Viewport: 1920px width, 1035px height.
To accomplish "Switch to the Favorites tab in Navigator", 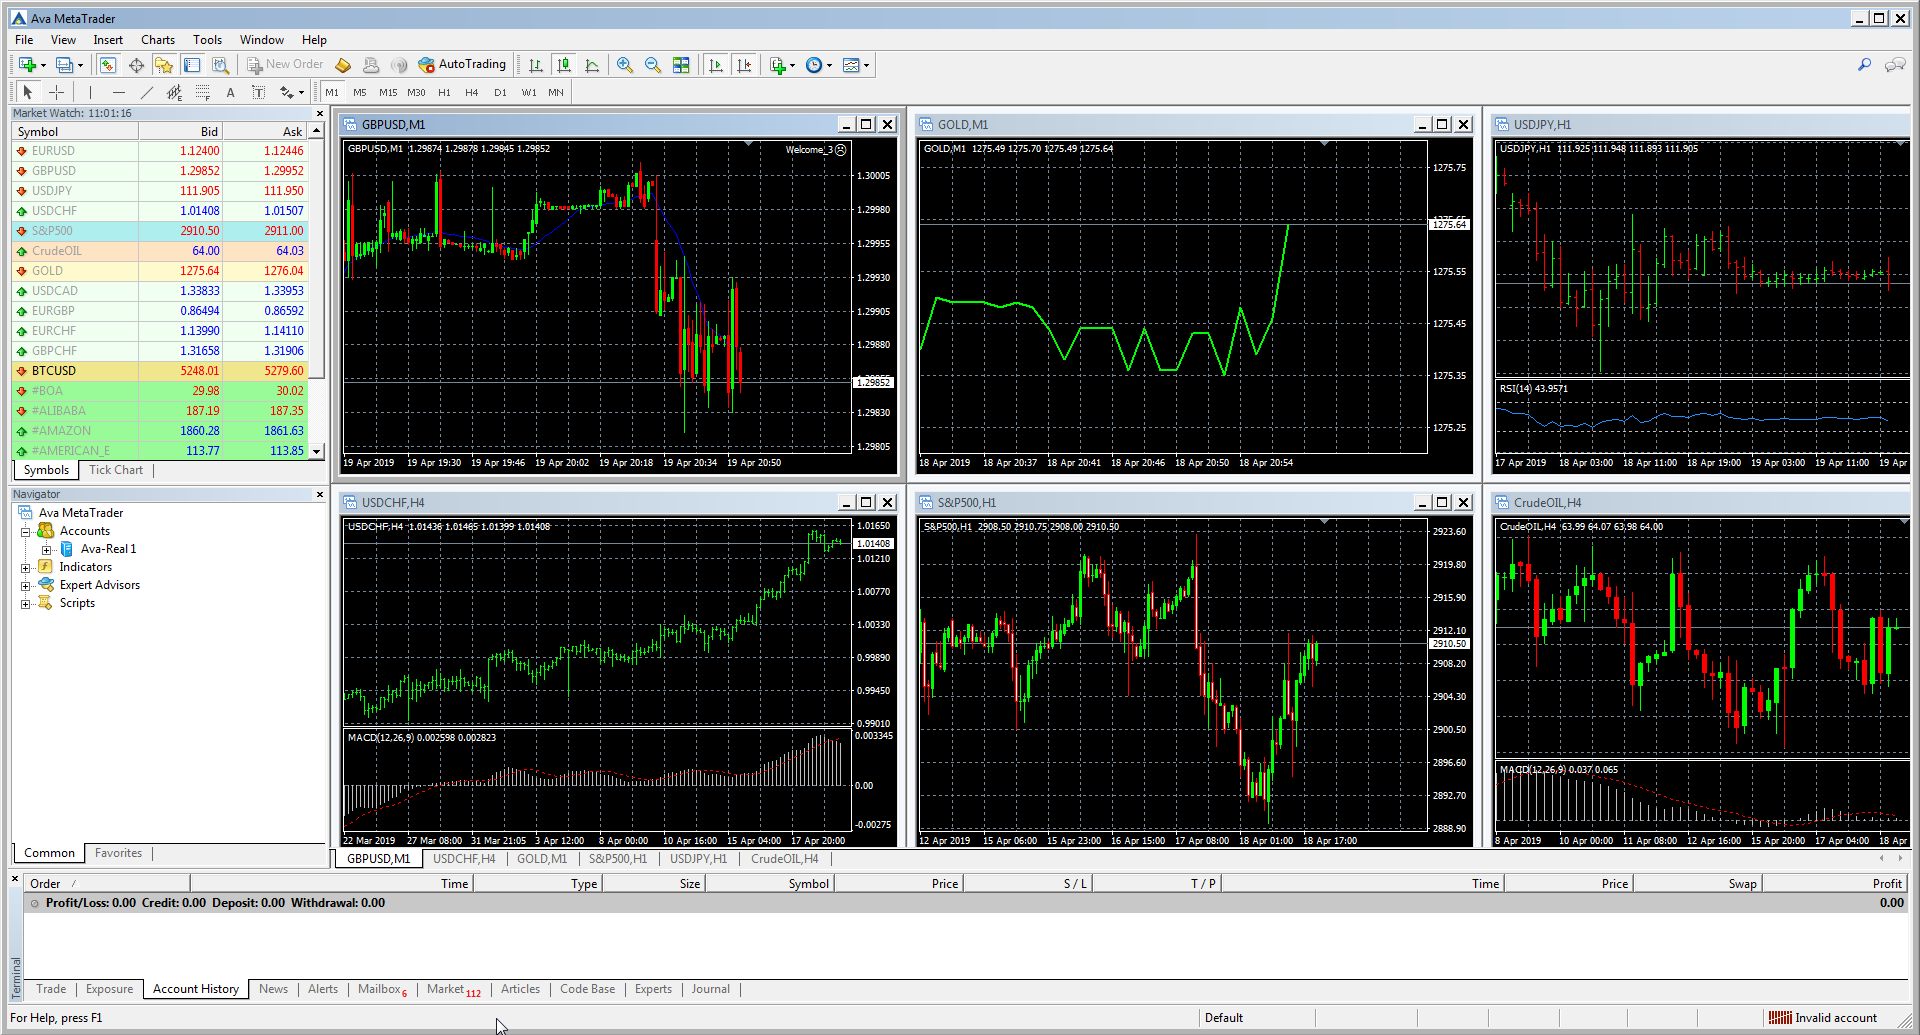I will click(118, 853).
